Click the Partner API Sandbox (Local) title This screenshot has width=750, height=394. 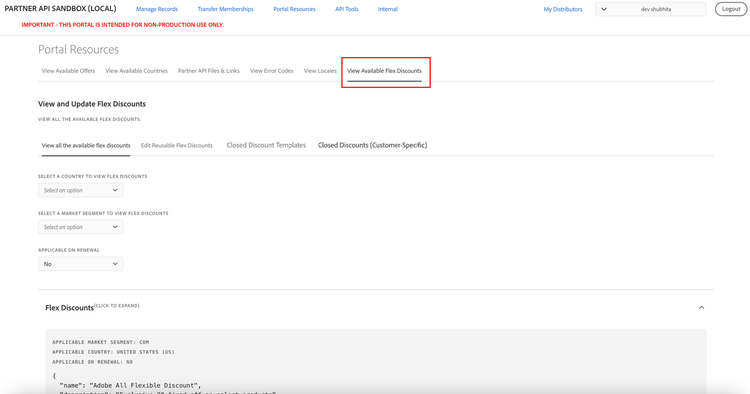click(60, 9)
